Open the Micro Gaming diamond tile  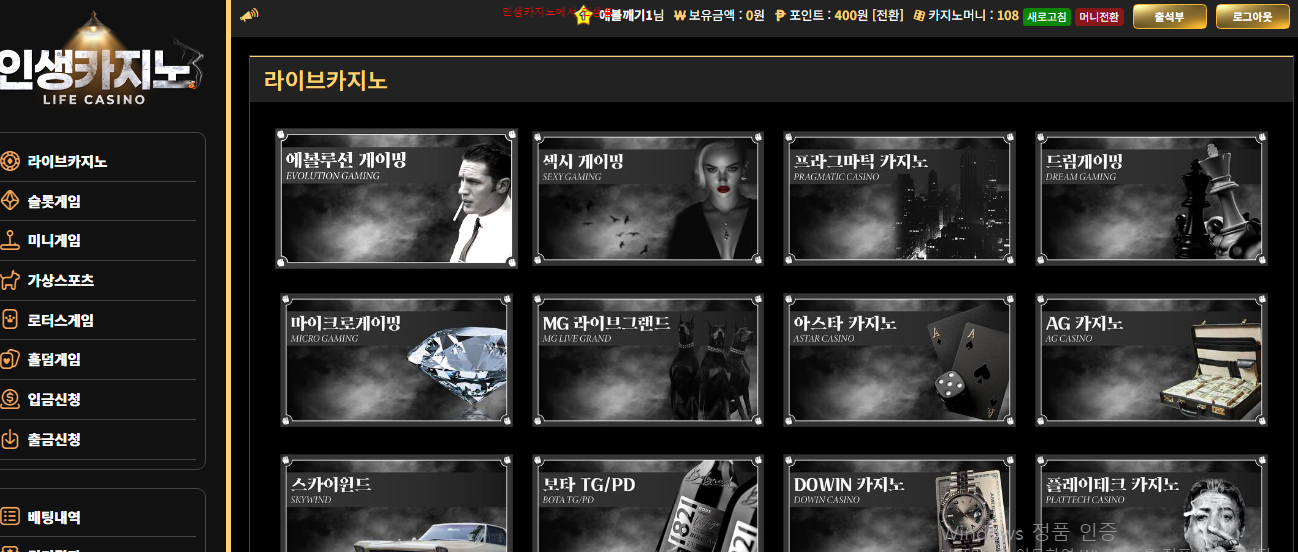[x=397, y=359]
